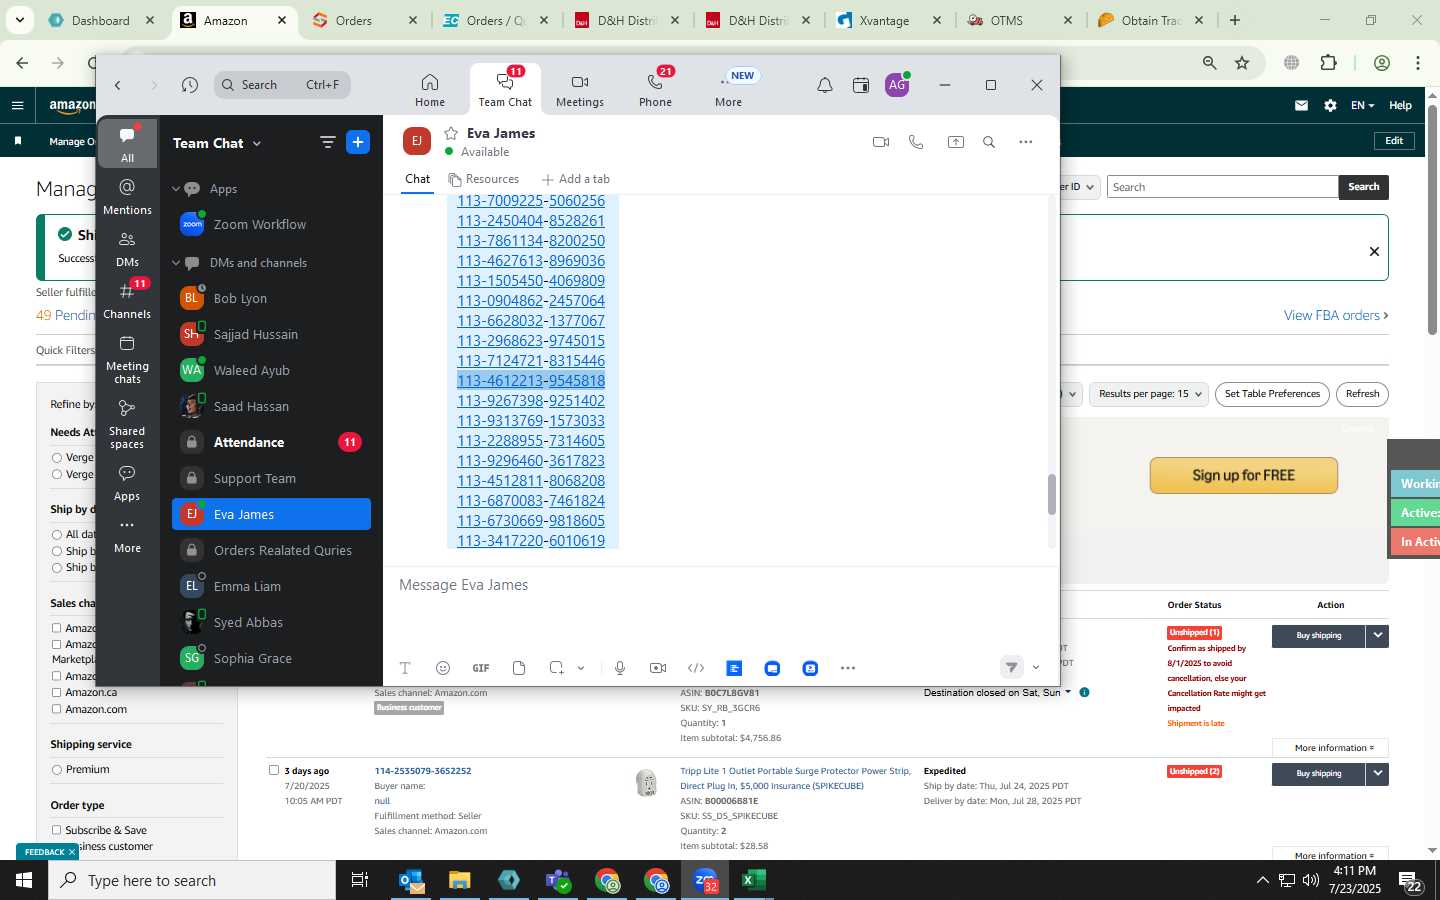The height and width of the screenshot is (900, 1440).
Task: Open Meeting chats in sidebar
Action: (x=127, y=360)
